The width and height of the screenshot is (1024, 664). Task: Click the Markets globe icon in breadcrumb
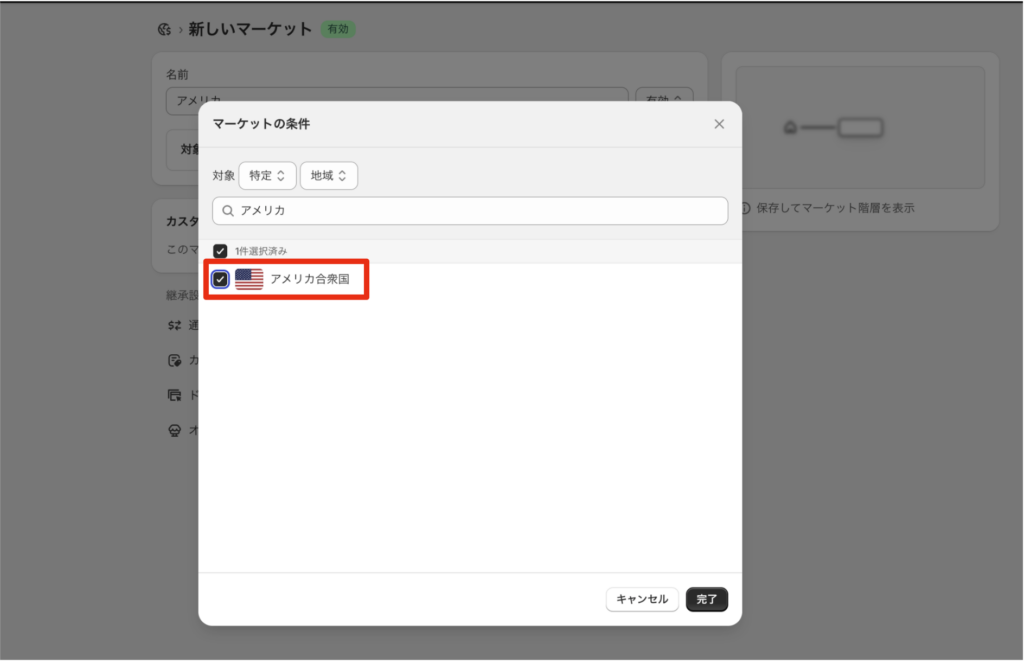165,30
